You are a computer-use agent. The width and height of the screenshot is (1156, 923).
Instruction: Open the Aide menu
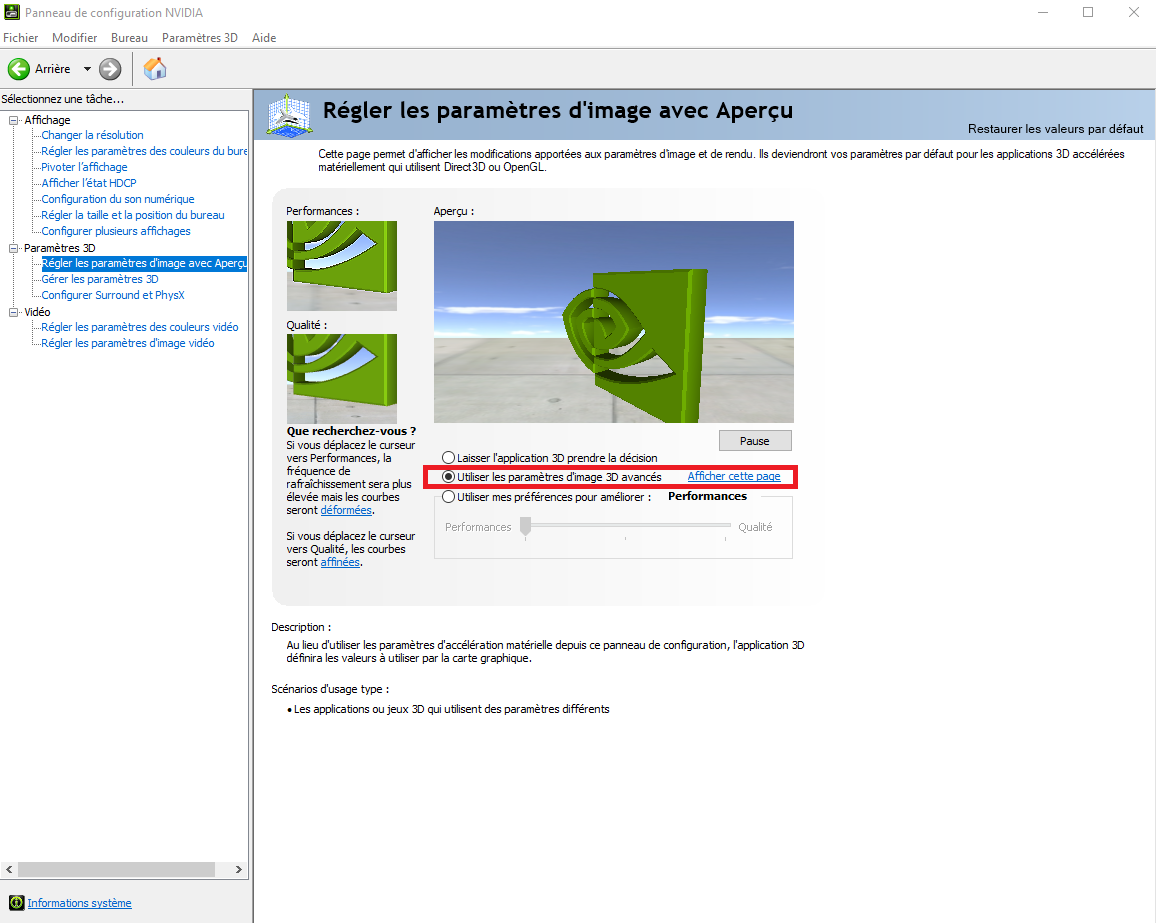click(264, 38)
